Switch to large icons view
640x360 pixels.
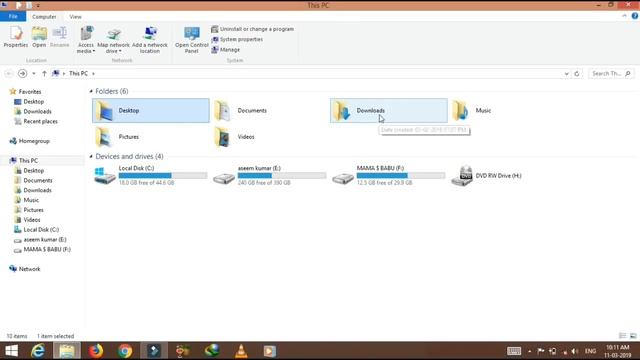pos(633,336)
